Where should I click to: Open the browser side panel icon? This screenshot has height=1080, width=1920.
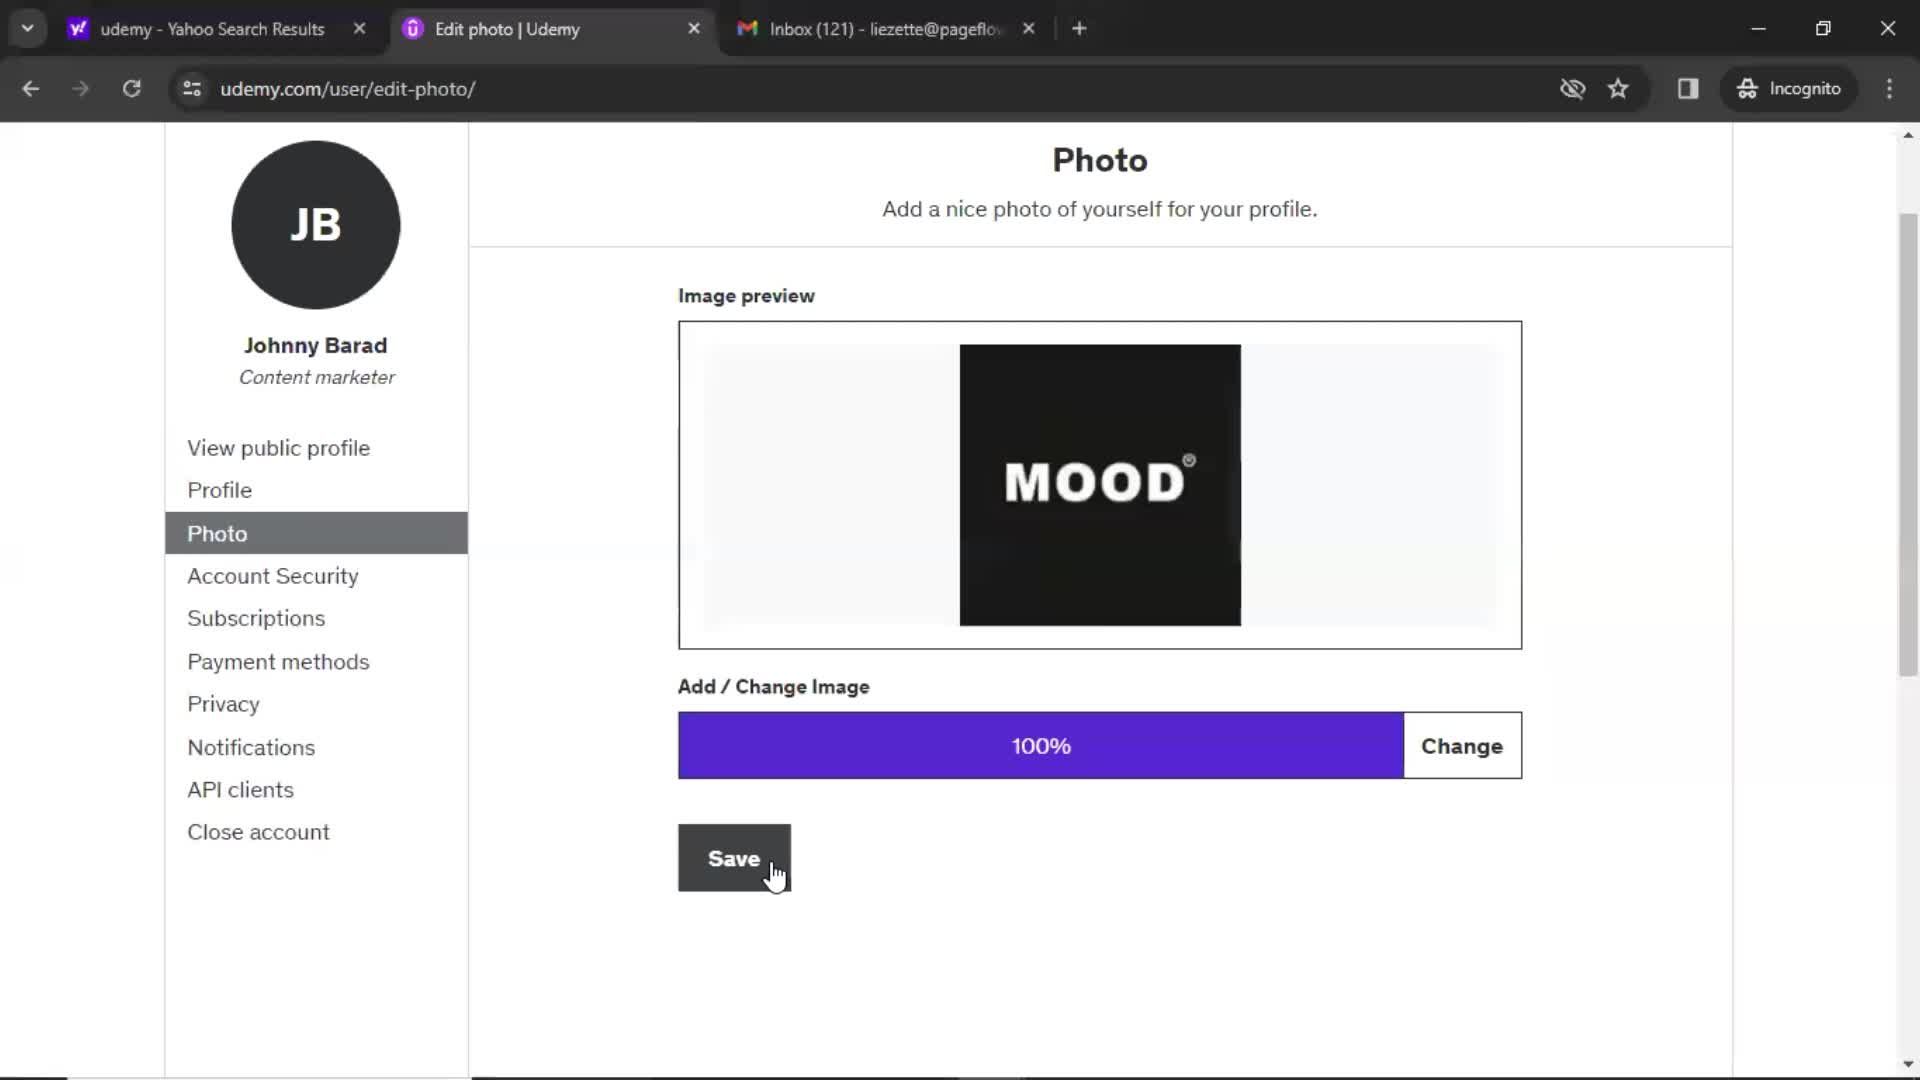point(1688,89)
